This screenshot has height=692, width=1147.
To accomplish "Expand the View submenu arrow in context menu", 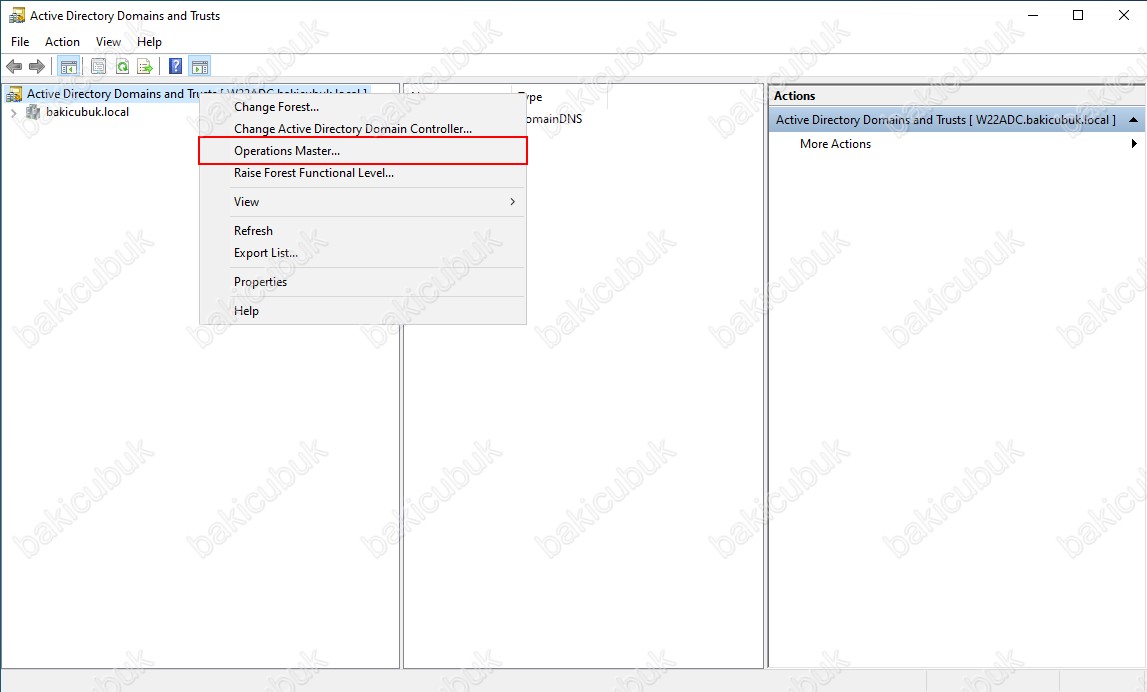I will point(513,202).
